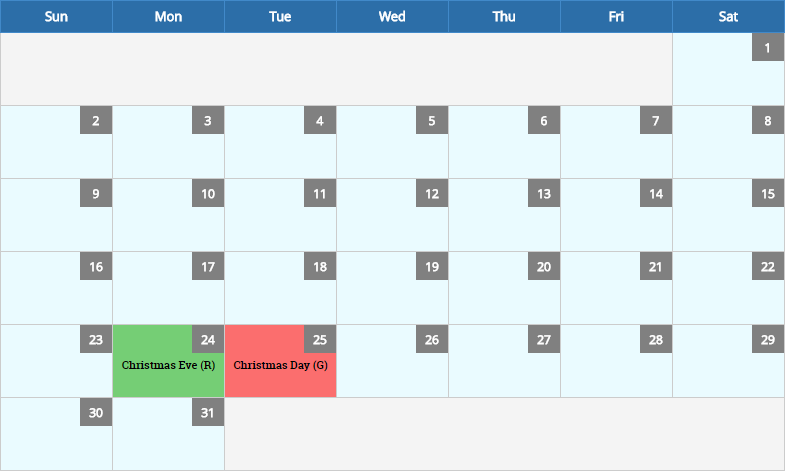Select date badge number 12
The height and width of the screenshot is (471, 788).
click(432, 194)
